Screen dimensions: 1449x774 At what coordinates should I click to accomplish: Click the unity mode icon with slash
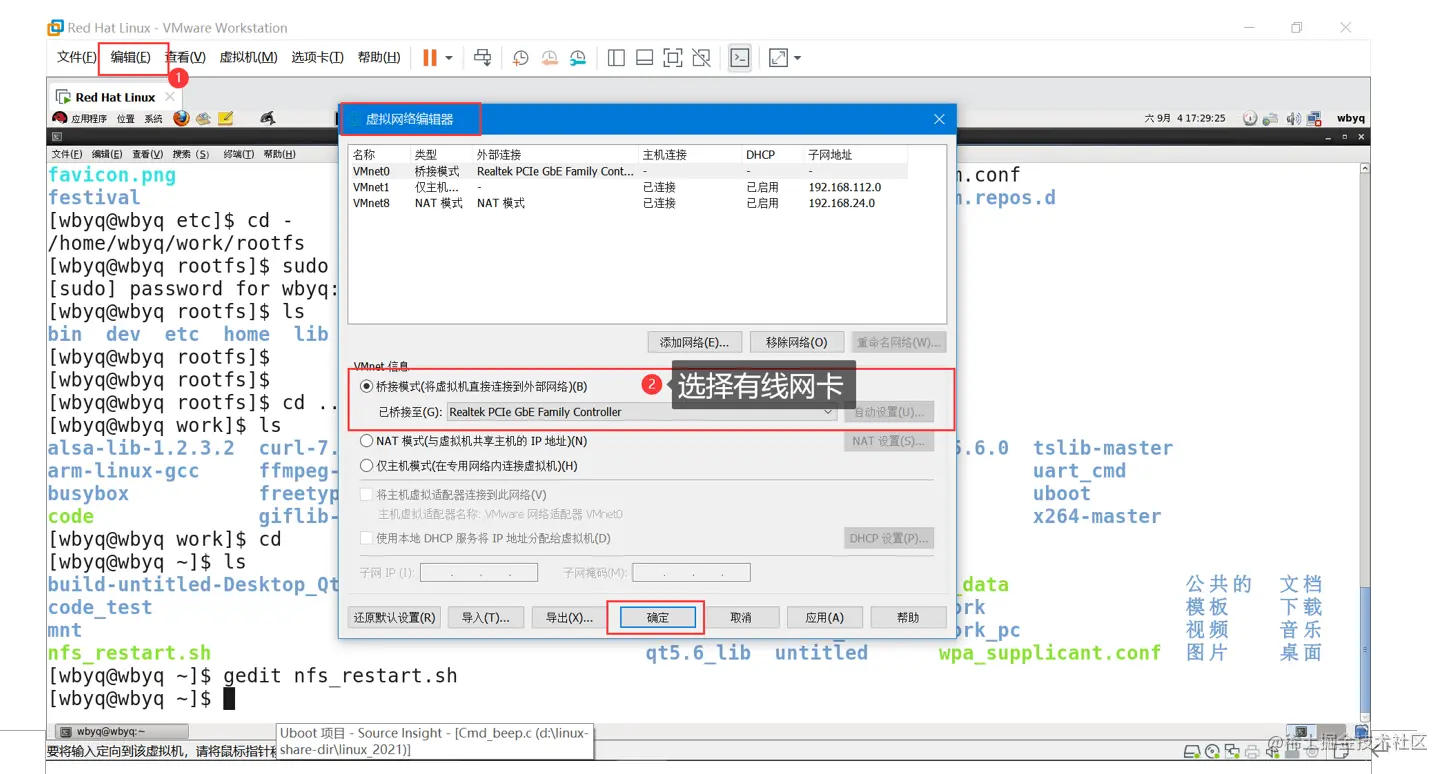[x=702, y=58]
